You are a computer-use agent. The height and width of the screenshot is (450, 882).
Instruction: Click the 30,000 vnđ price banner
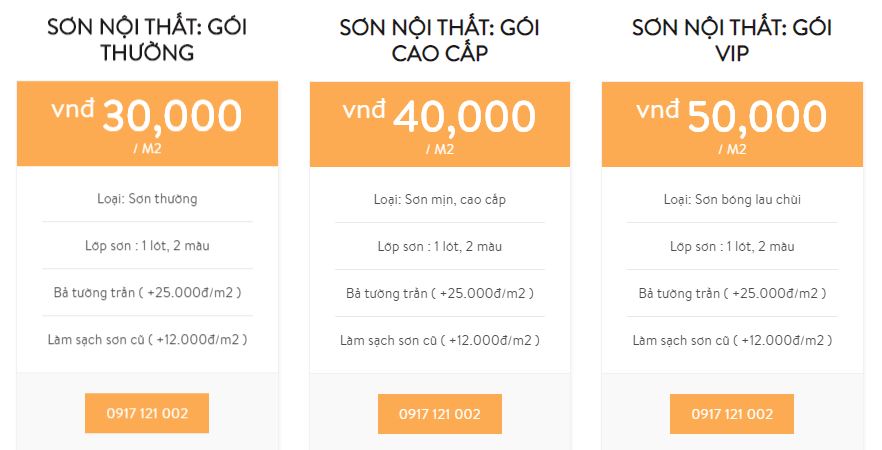[147, 124]
